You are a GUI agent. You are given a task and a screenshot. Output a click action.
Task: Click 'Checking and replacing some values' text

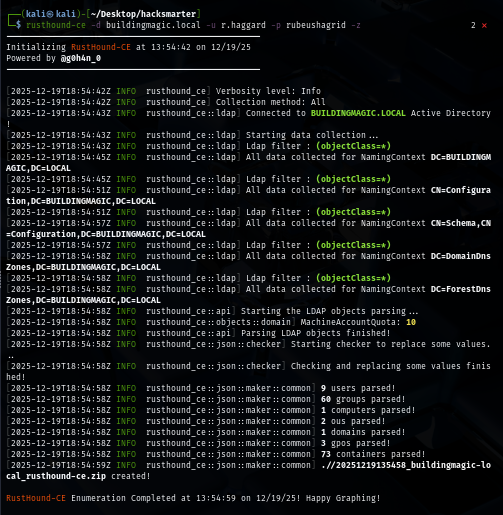click(x=376, y=366)
